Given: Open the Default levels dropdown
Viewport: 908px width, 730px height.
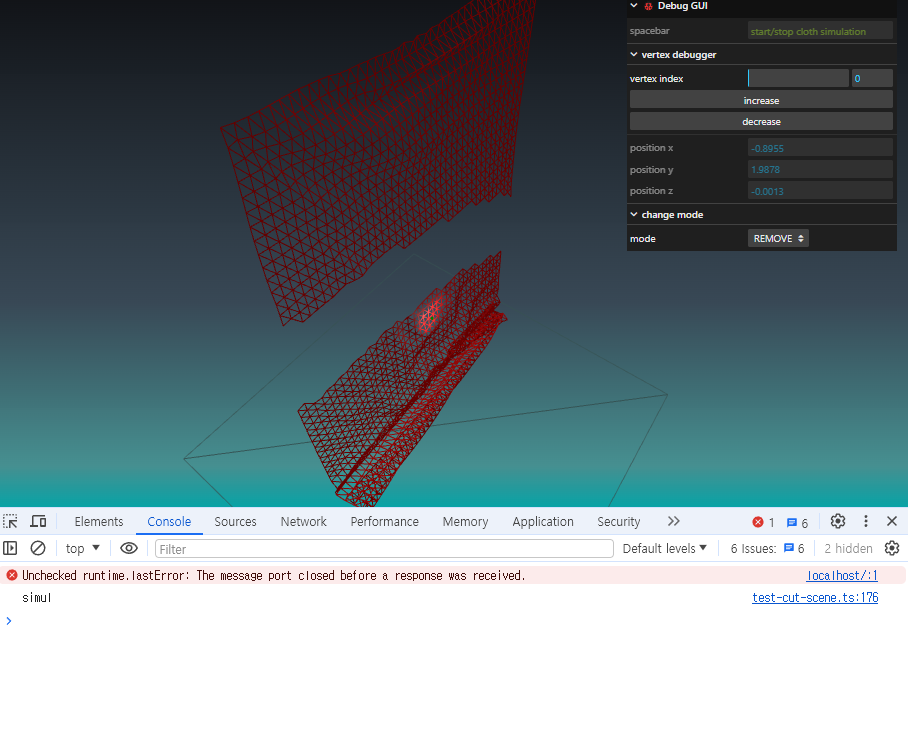Looking at the screenshot, I should point(664,548).
